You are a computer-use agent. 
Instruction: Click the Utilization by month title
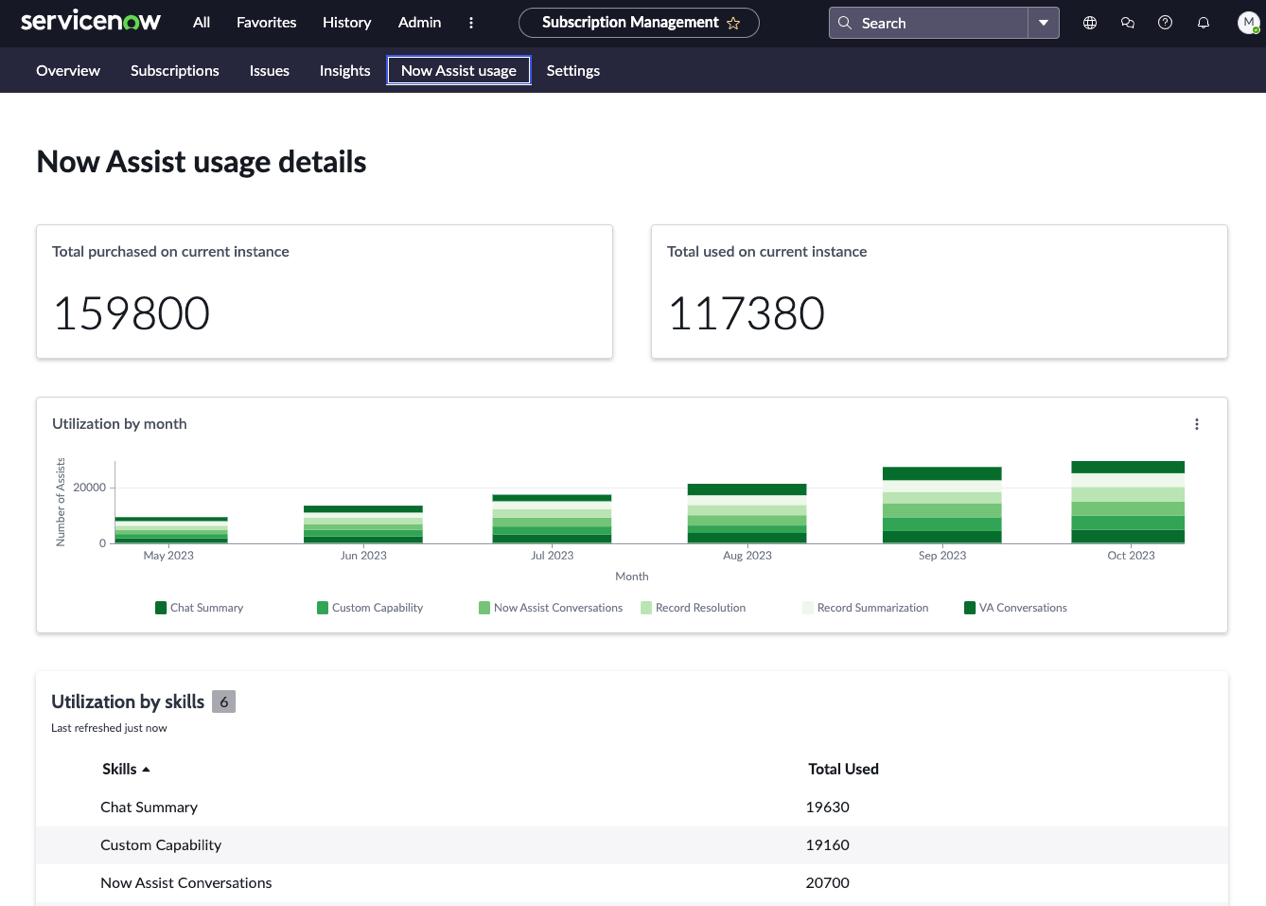[x=119, y=424]
